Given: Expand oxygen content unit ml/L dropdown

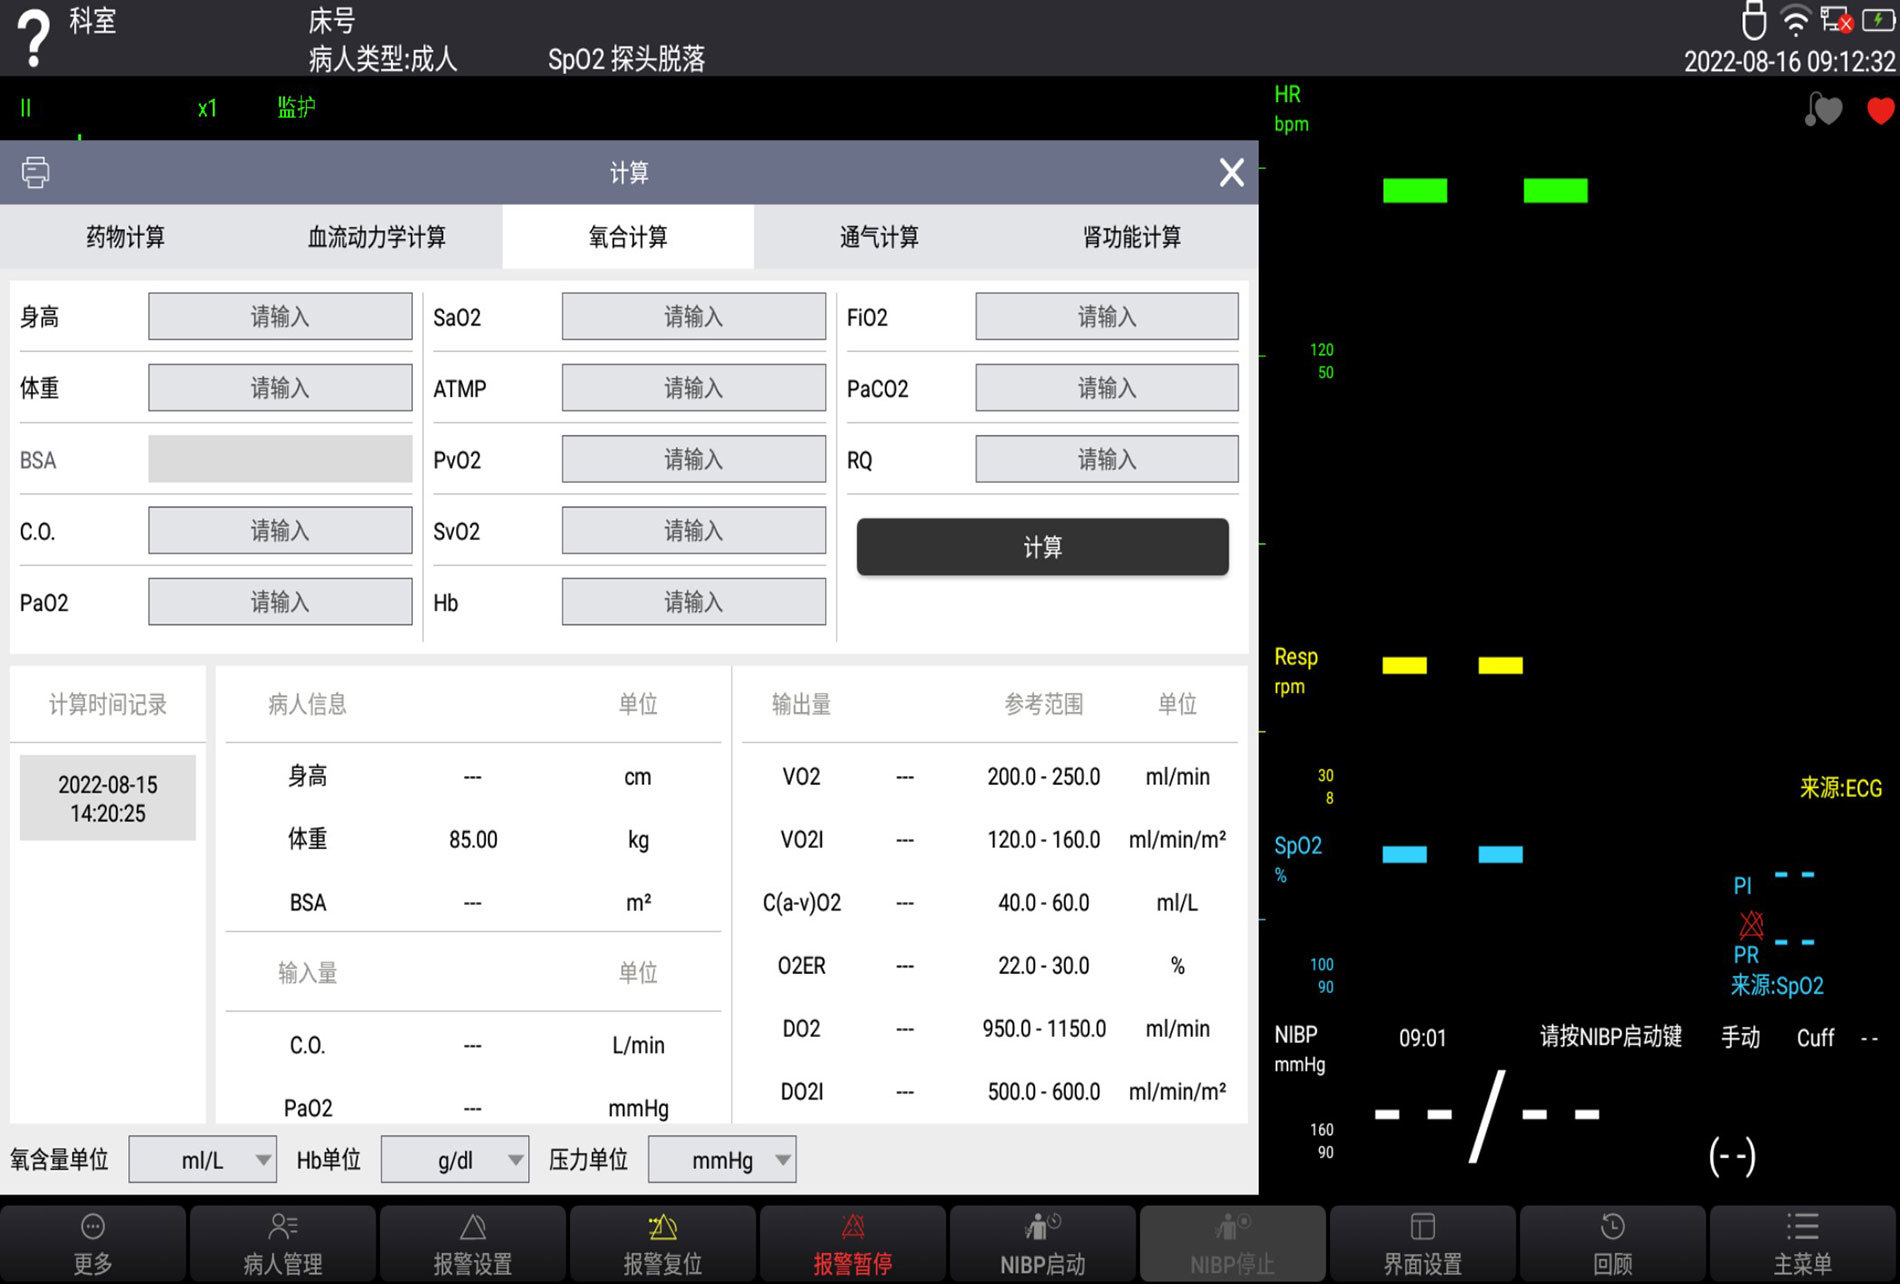Looking at the screenshot, I should pyautogui.click(x=203, y=1160).
